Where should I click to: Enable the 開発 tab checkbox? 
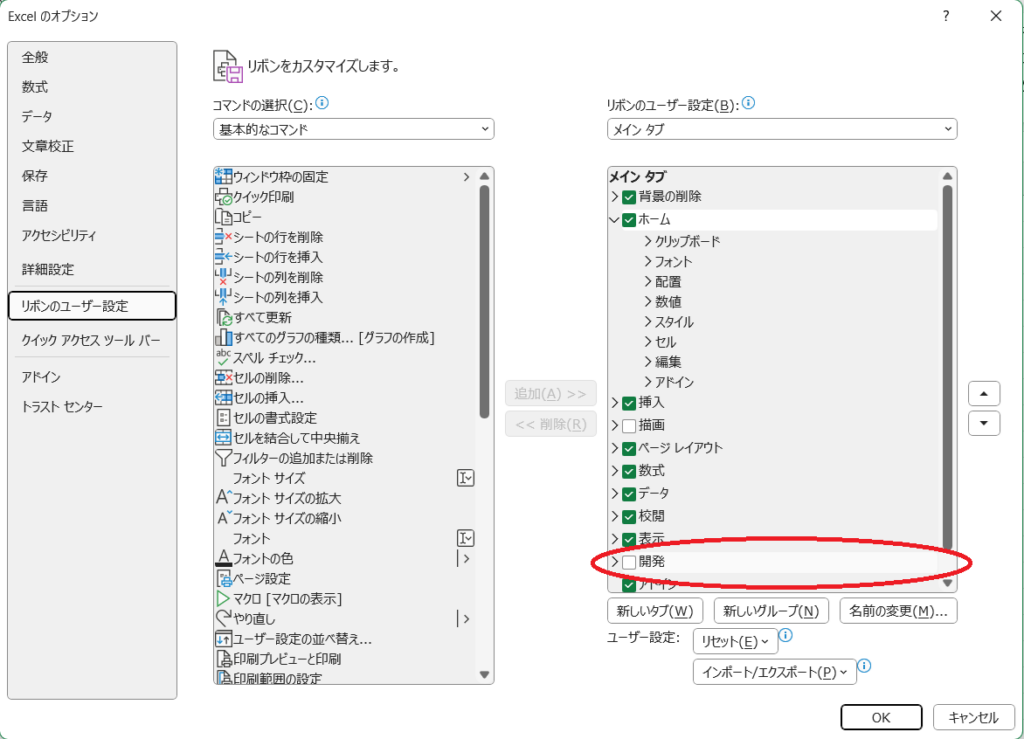coord(628,562)
